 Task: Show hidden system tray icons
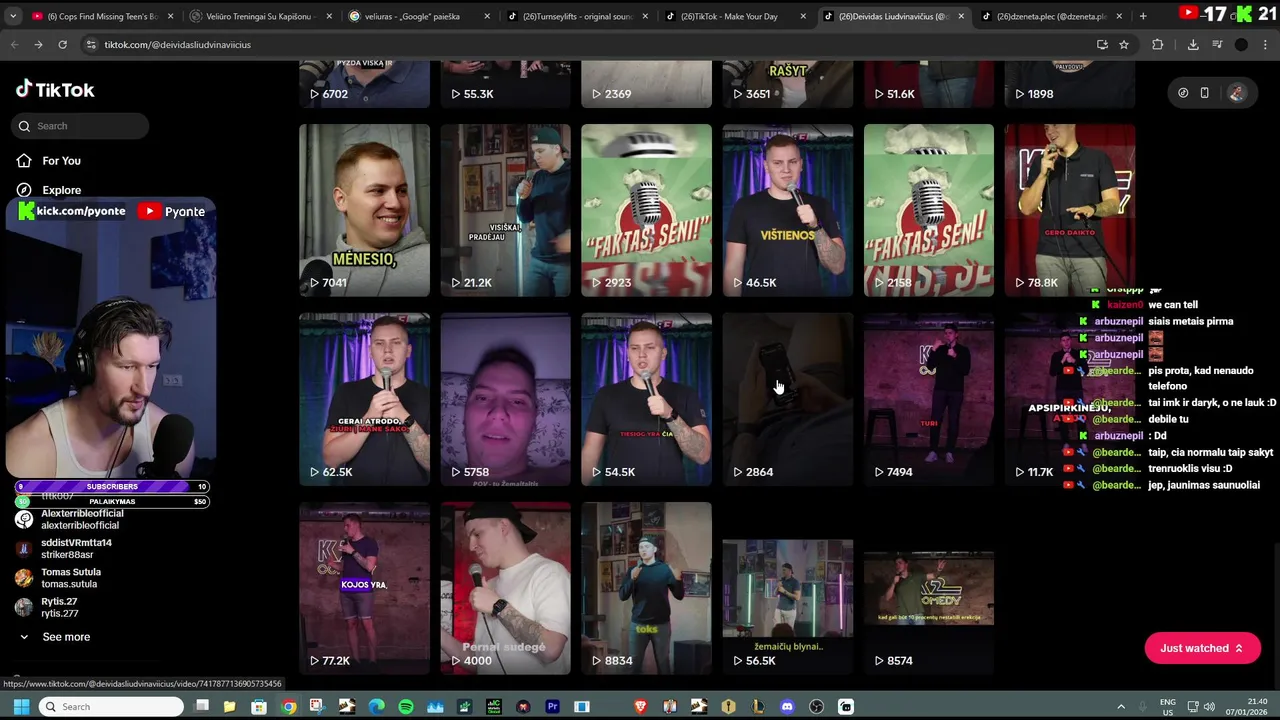[1120, 707]
